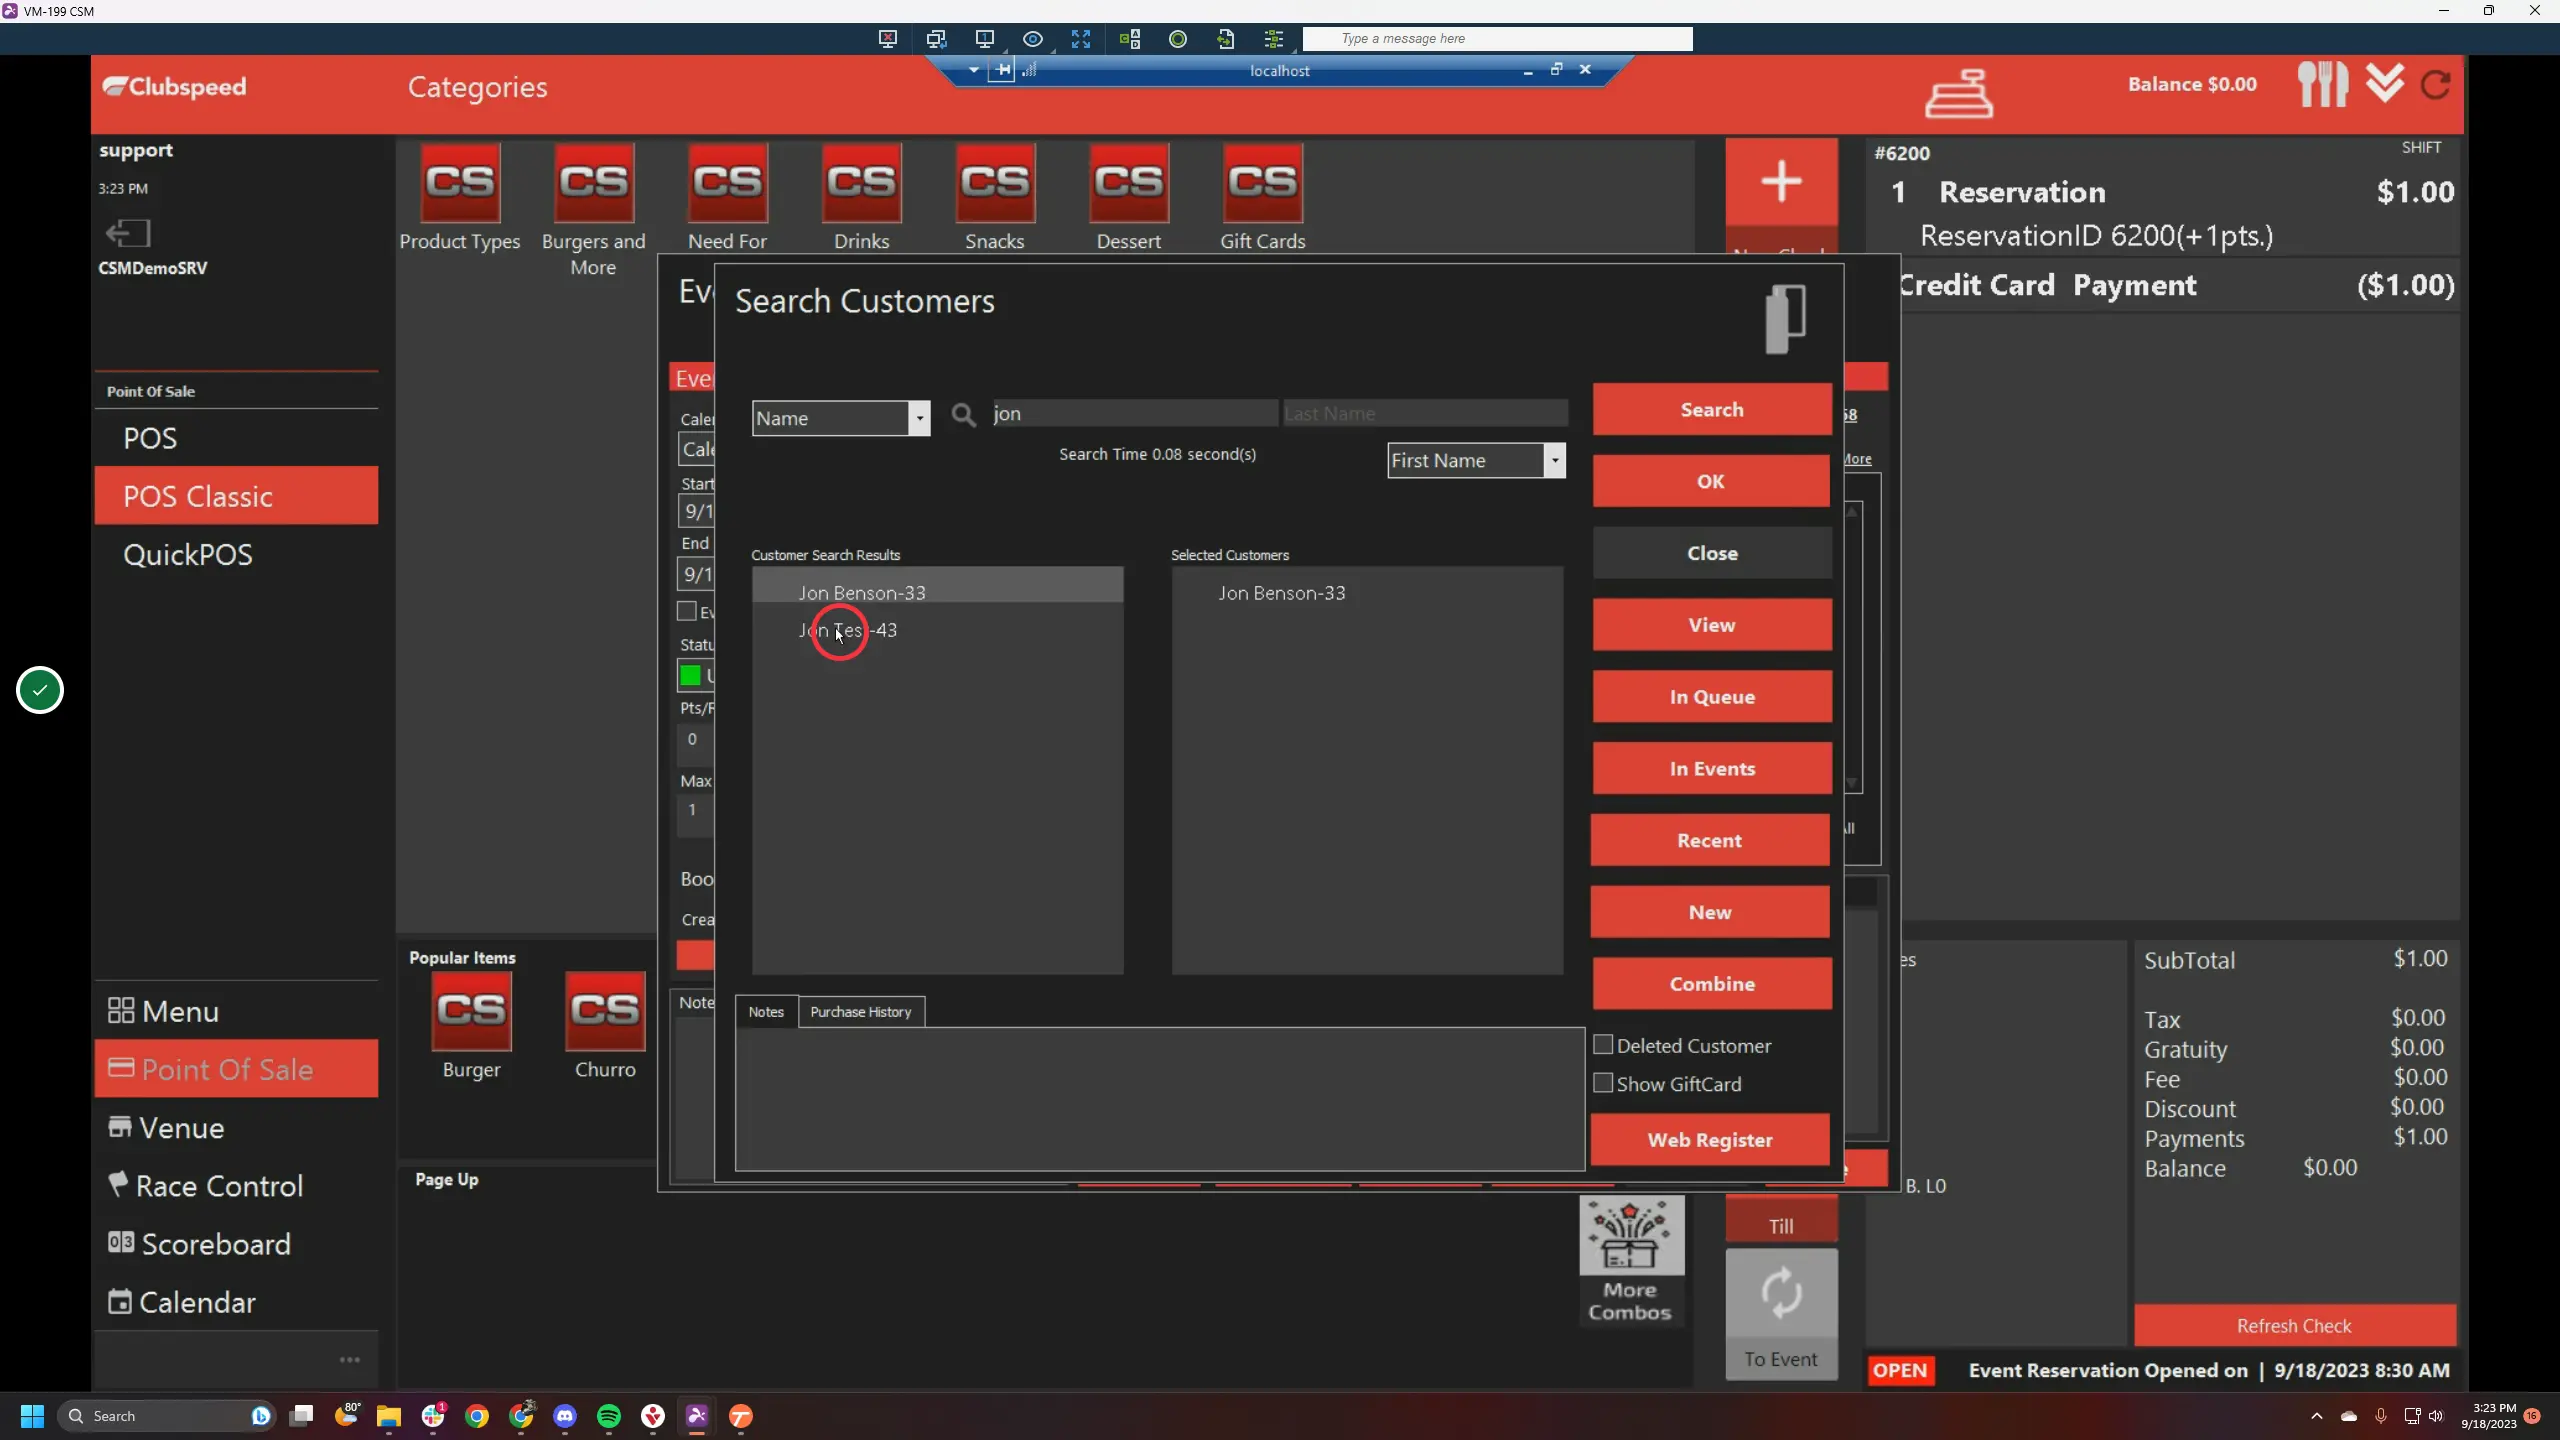Screen dimensions: 2560x1440
Task: Open the Dessert category
Action: click(x=1128, y=197)
